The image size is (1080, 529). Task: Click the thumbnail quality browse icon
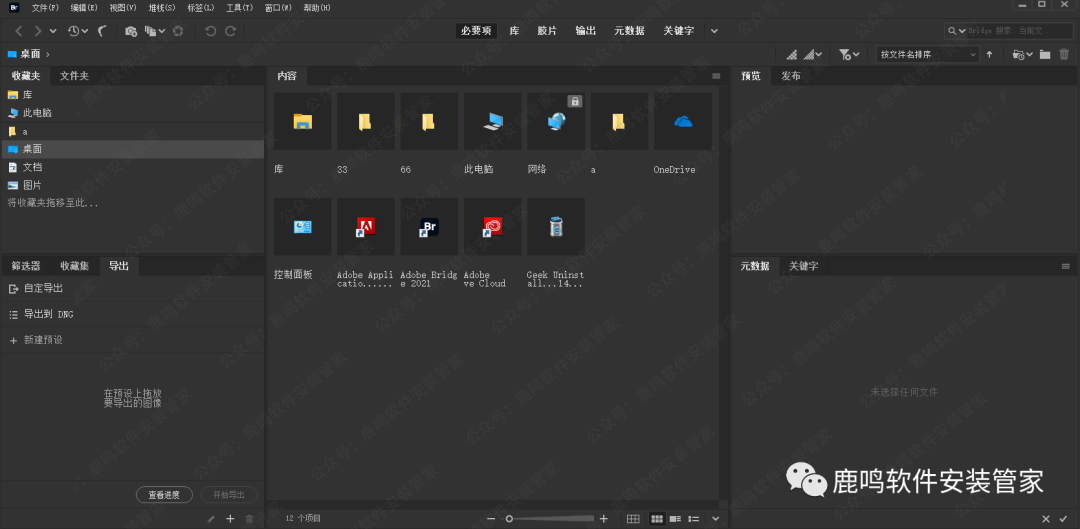[x=792, y=54]
